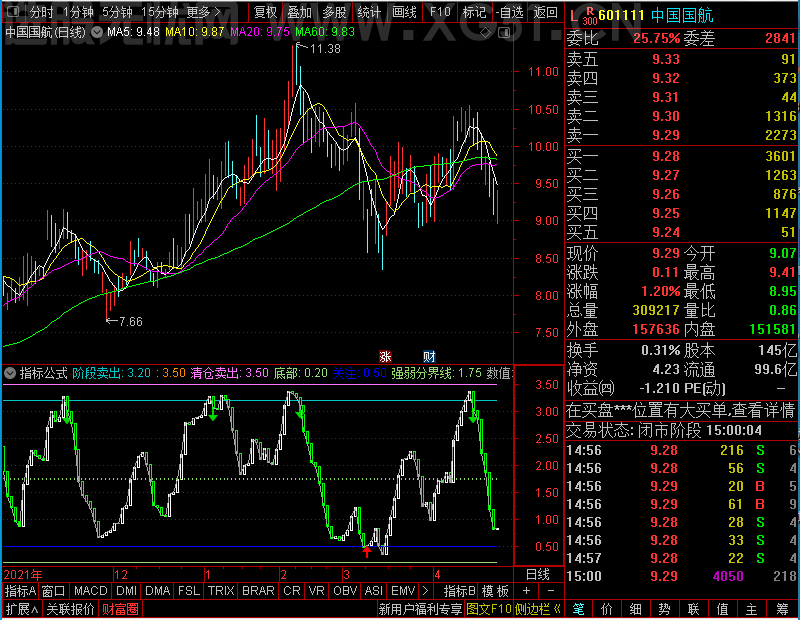Select the ASI indicator
This screenshot has height=620, width=800.
click(374, 591)
